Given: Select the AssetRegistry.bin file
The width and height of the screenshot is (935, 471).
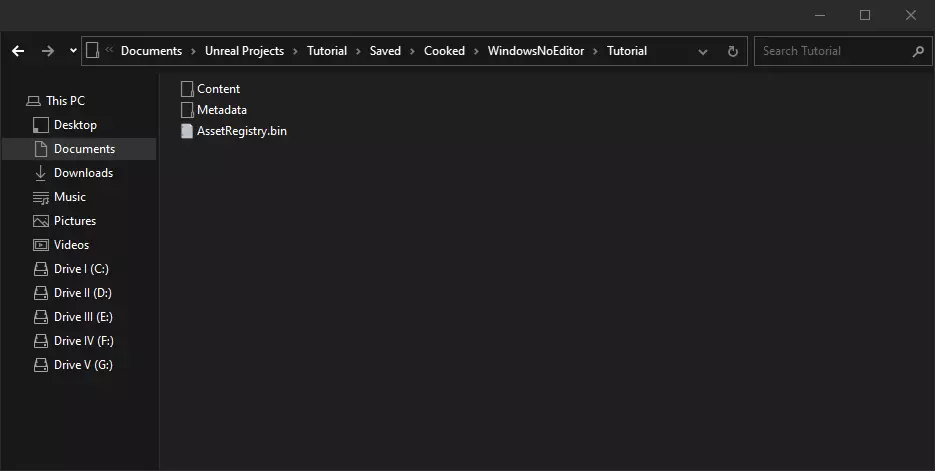Looking at the screenshot, I should point(241,131).
